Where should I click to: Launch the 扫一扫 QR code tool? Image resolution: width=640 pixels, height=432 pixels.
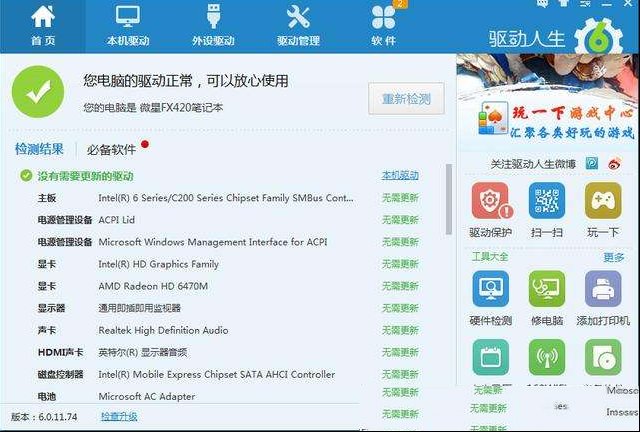pos(547,200)
